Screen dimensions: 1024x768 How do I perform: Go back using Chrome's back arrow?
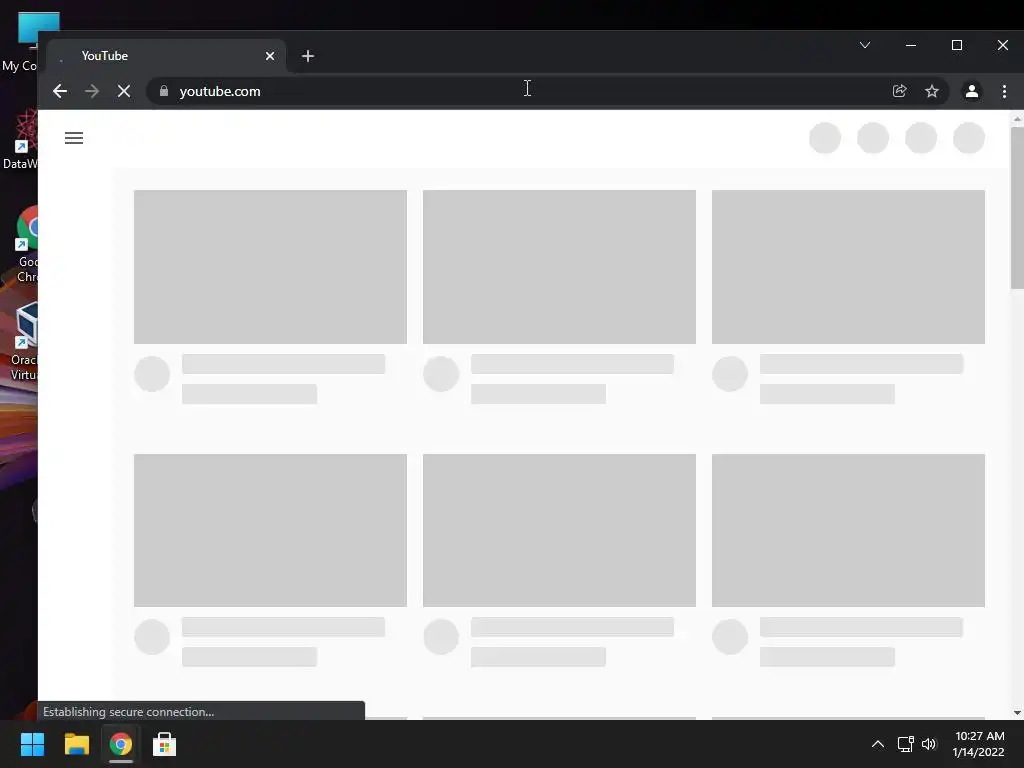point(60,91)
